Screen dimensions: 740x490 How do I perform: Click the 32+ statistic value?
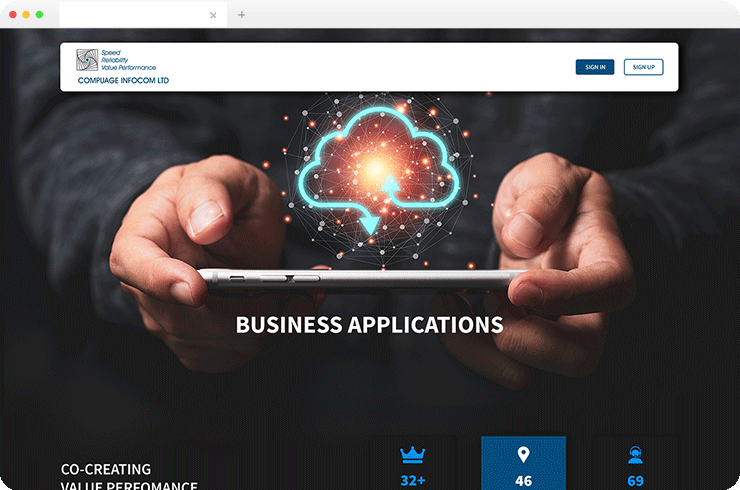413,481
